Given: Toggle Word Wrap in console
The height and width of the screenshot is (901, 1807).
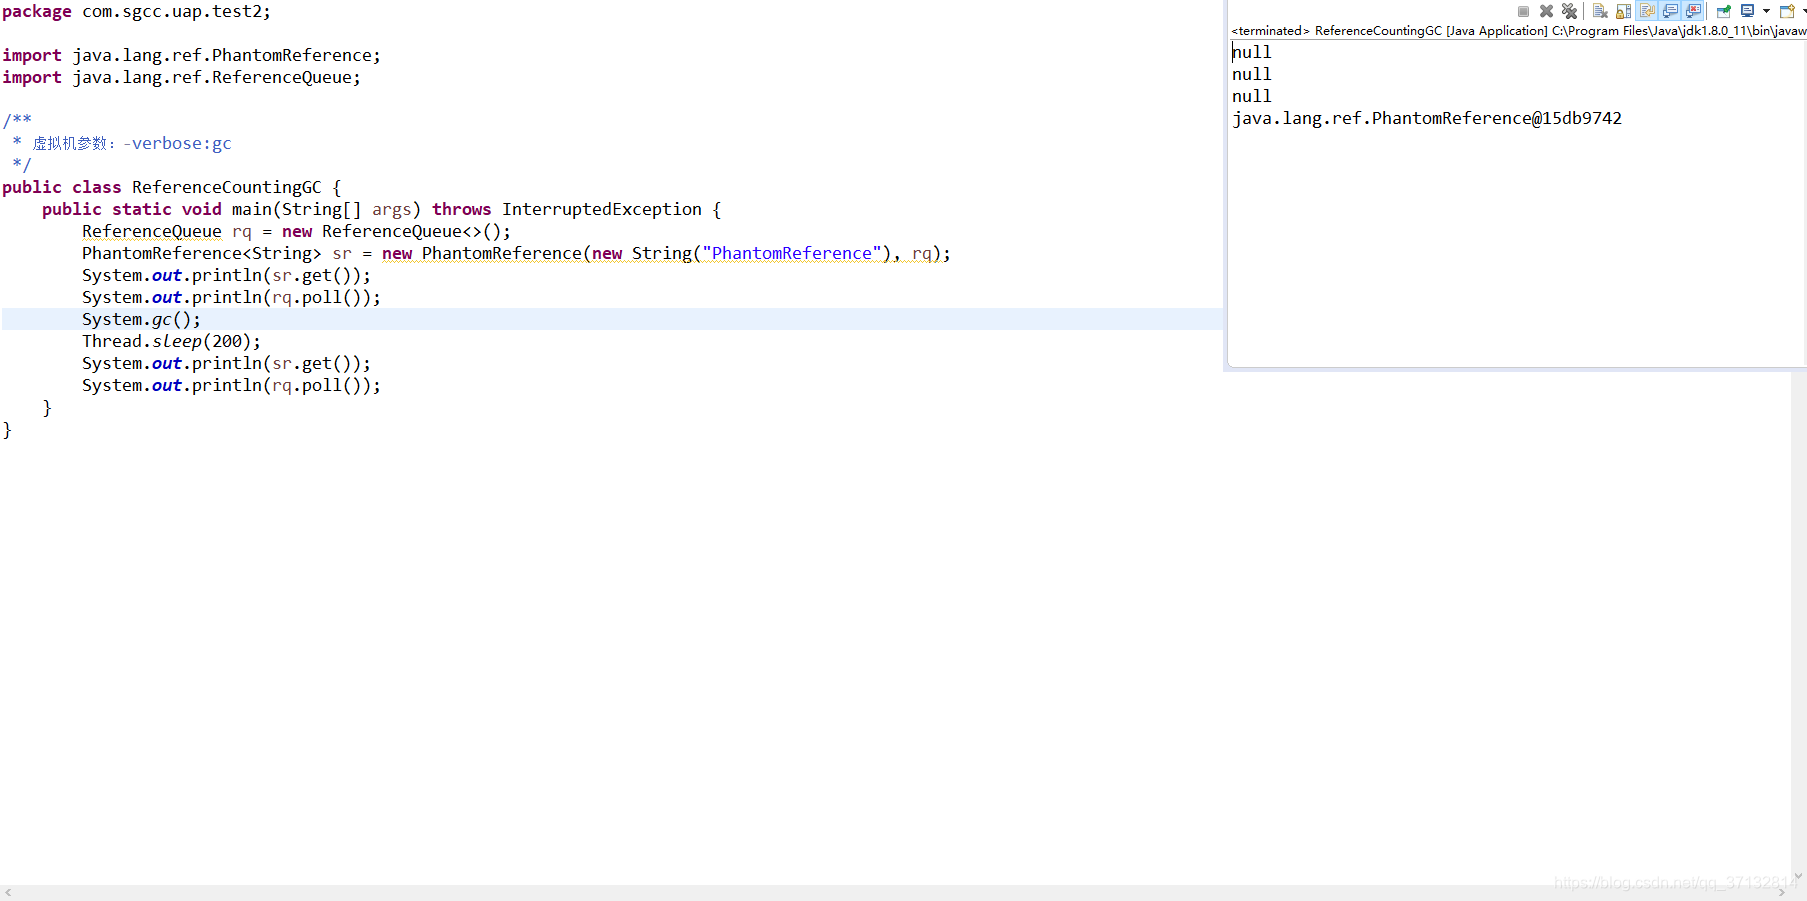Looking at the screenshot, I should pos(1647,11).
